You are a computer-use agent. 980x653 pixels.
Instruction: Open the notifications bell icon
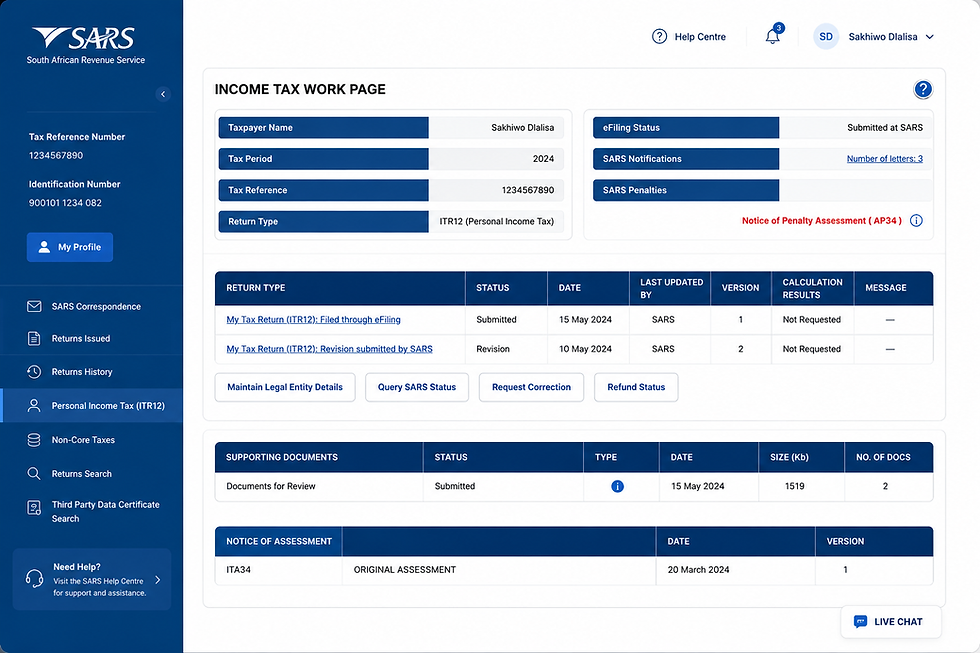tap(773, 36)
